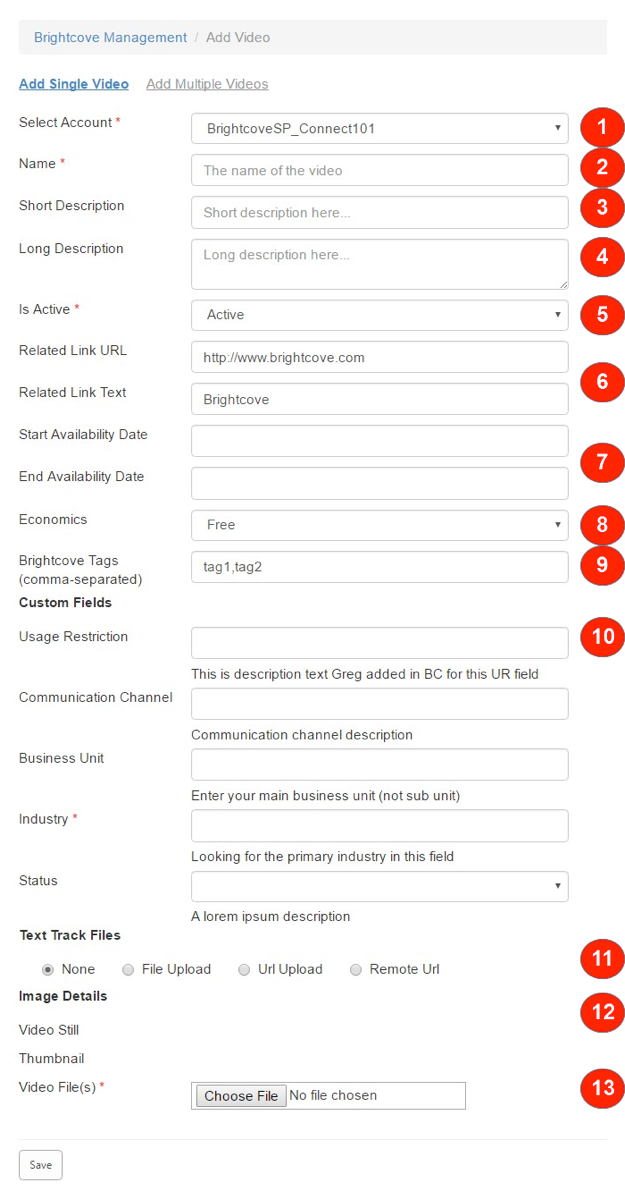Viewport: 625px width, 1200px height.
Task: Click red callout badge number 8
Action: pos(602,524)
